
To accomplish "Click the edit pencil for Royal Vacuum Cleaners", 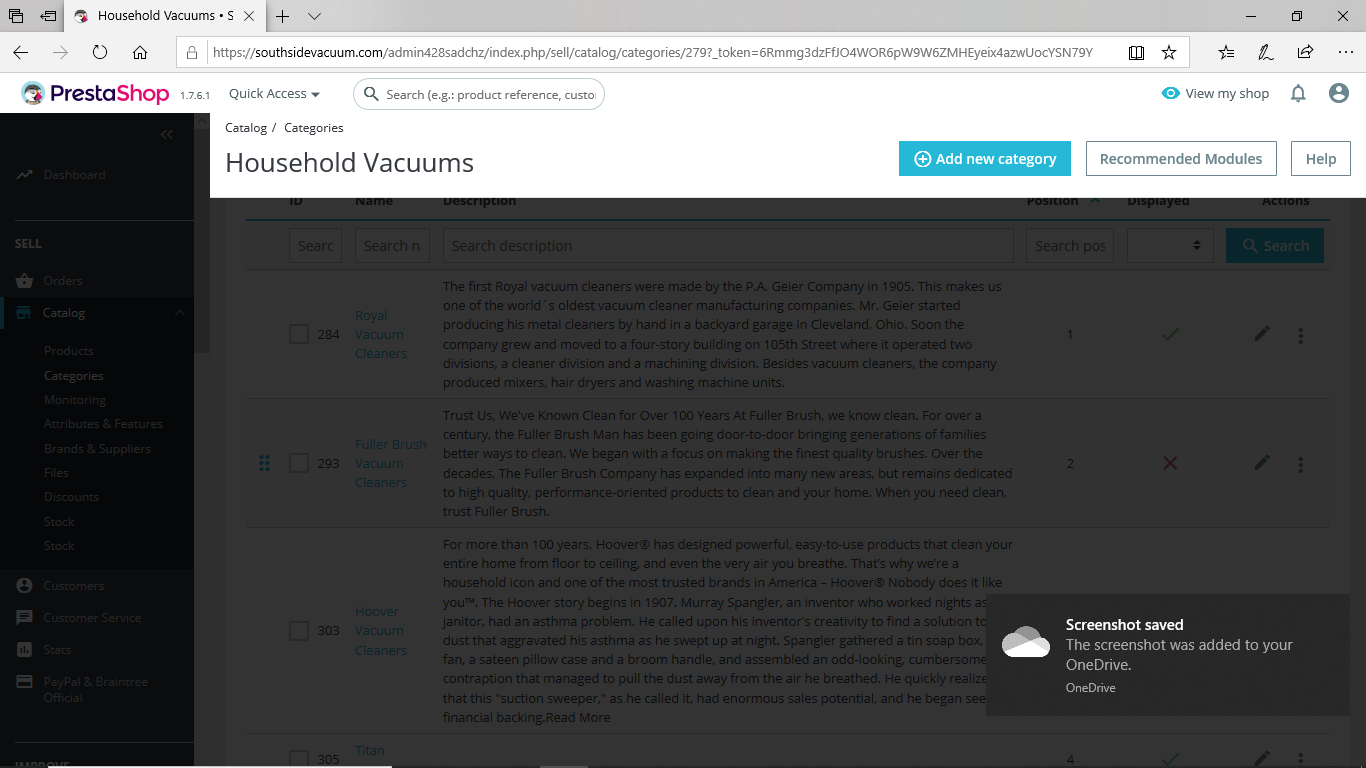I will pyautogui.click(x=1262, y=334).
